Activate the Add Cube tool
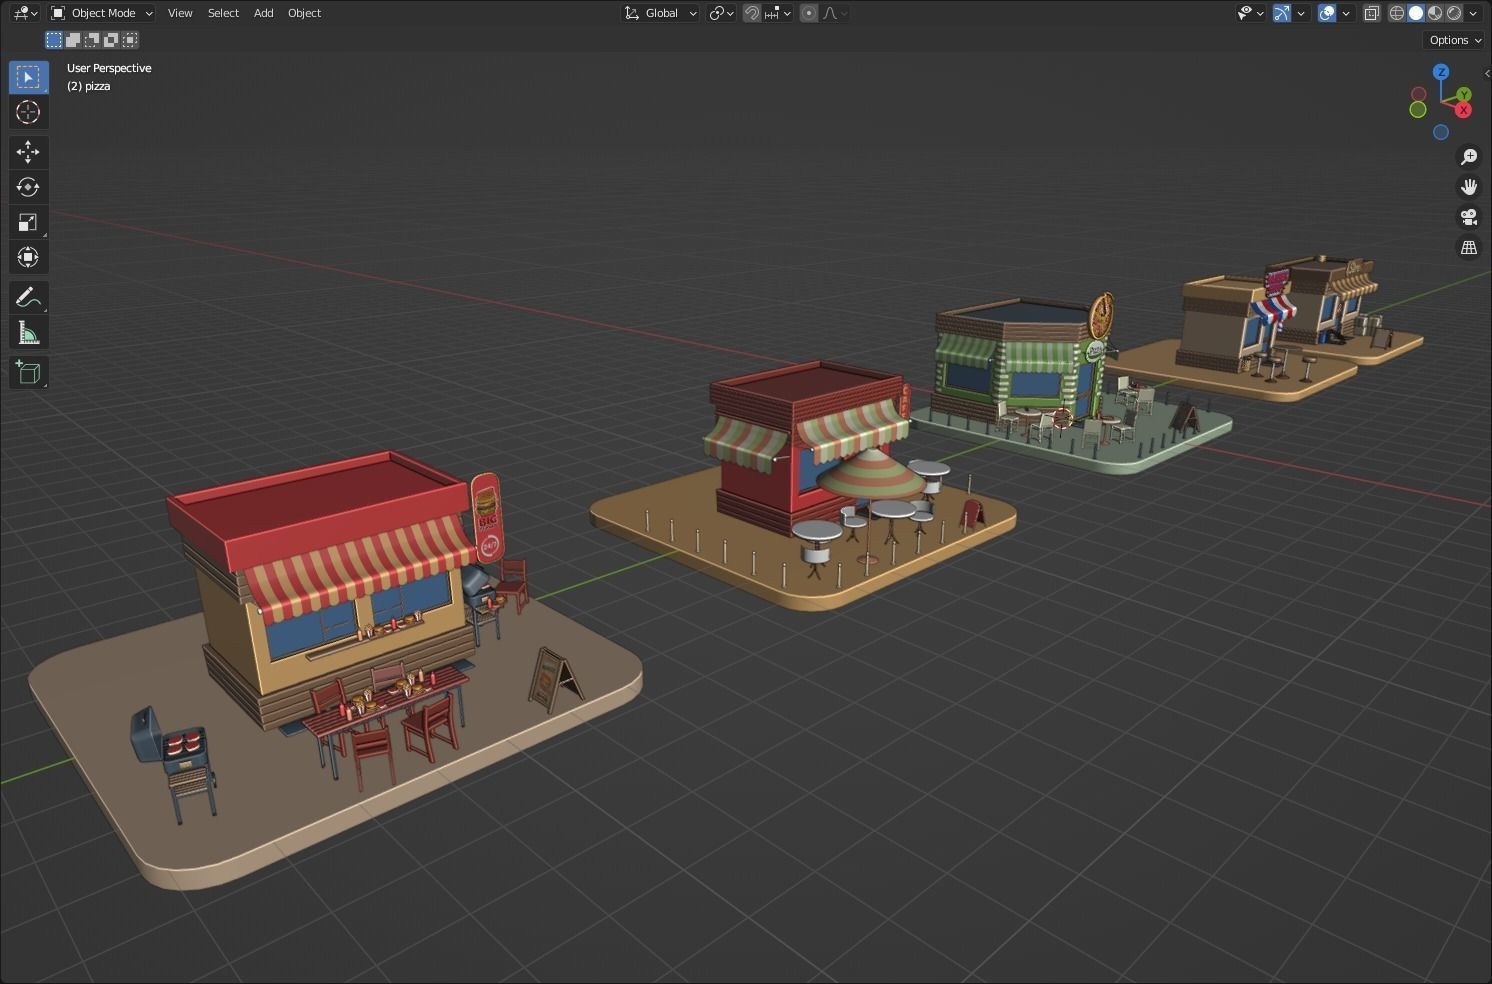The image size is (1492, 984). 28,372
